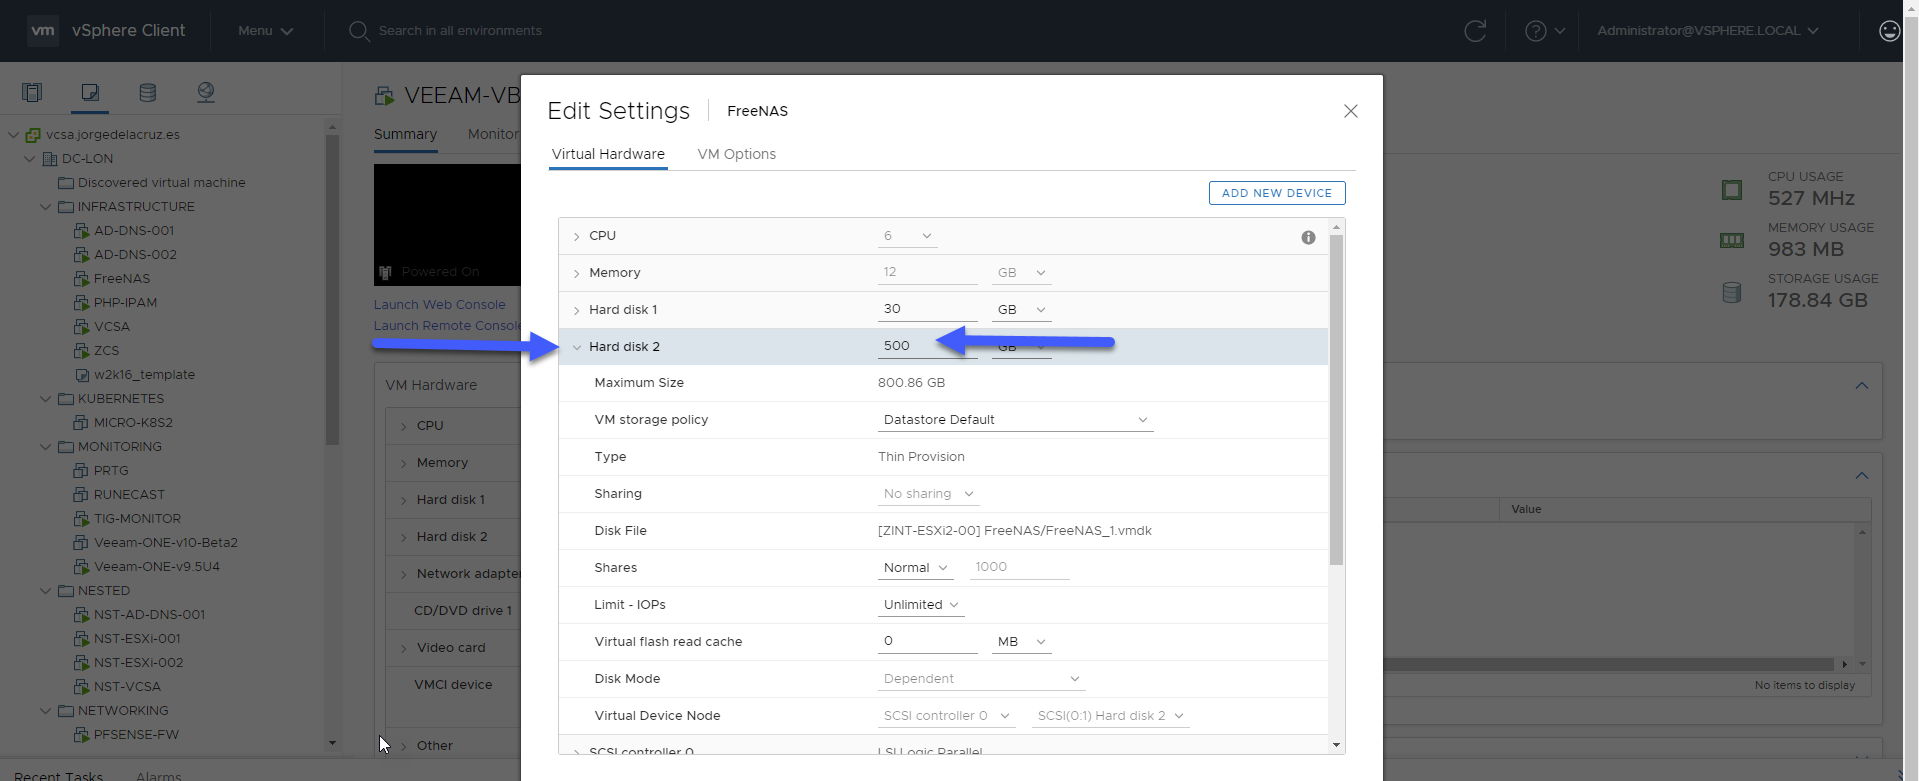The image size is (1919, 781).
Task: Select TIG-MONITOR virtual machine
Action: 136,519
